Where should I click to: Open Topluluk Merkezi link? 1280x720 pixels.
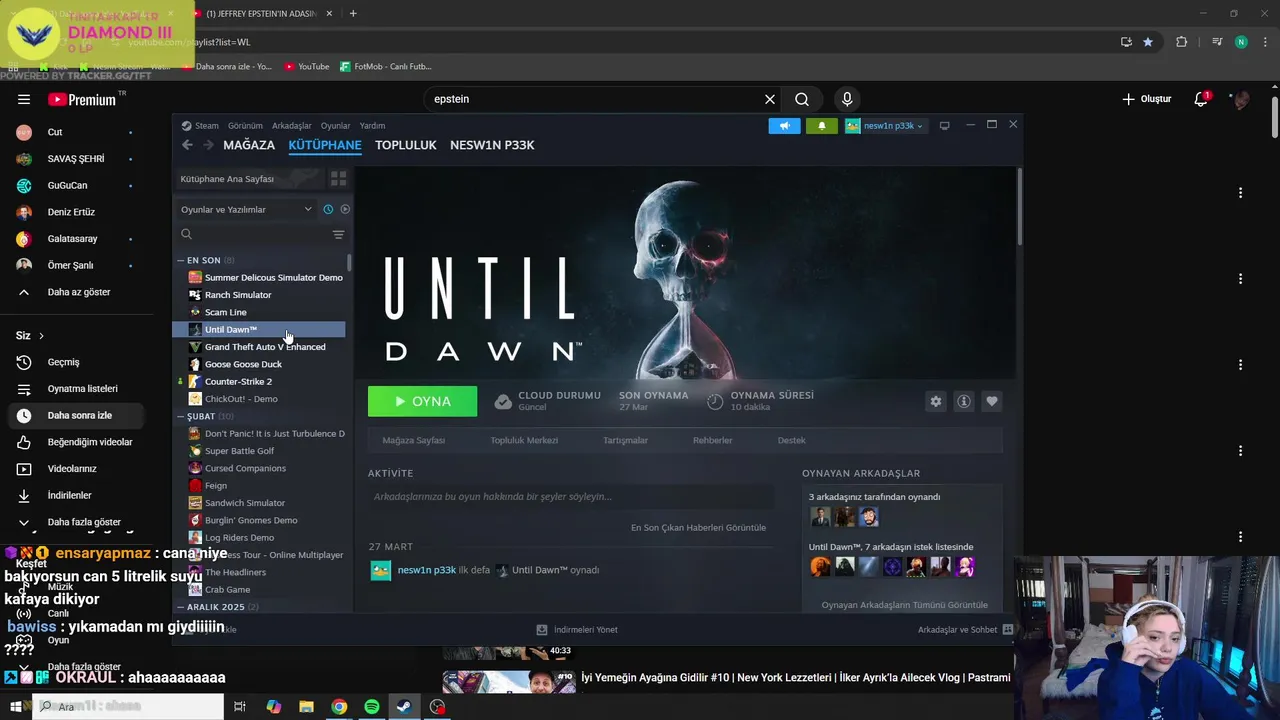click(x=524, y=440)
